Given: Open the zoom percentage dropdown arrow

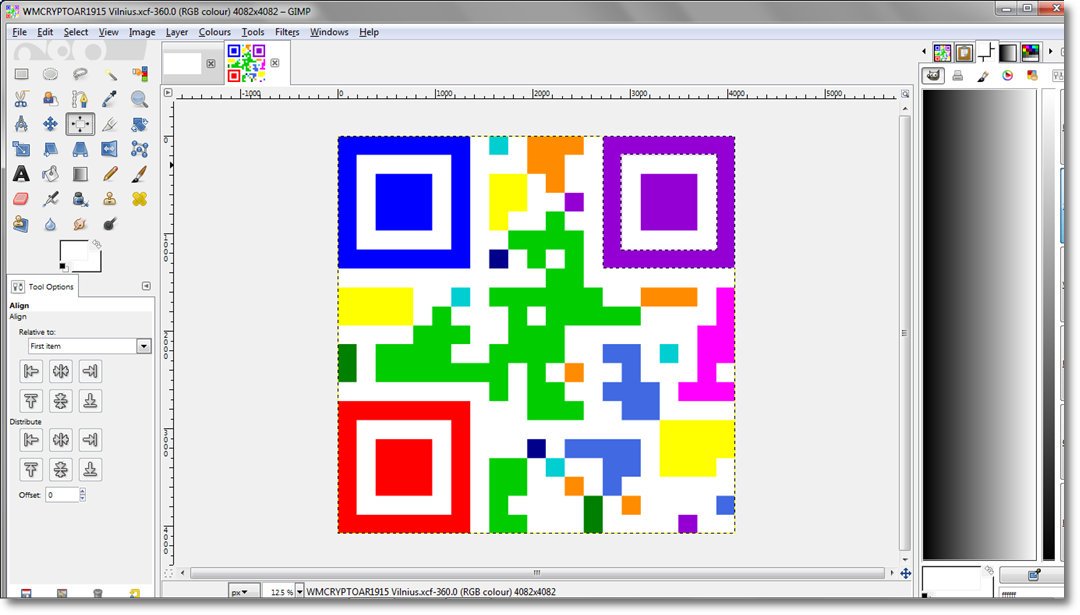Looking at the screenshot, I should click(x=299, y=592).
